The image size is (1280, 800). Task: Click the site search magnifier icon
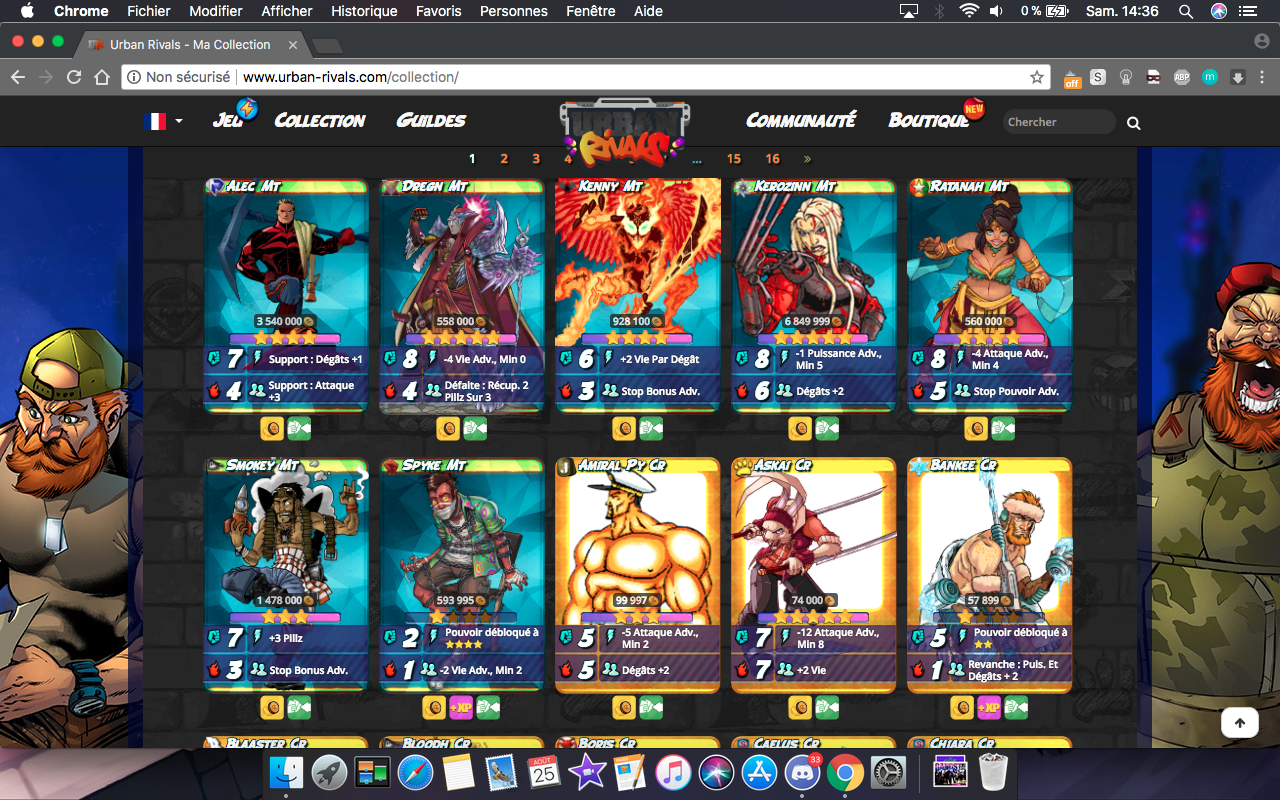(1133, 123)
